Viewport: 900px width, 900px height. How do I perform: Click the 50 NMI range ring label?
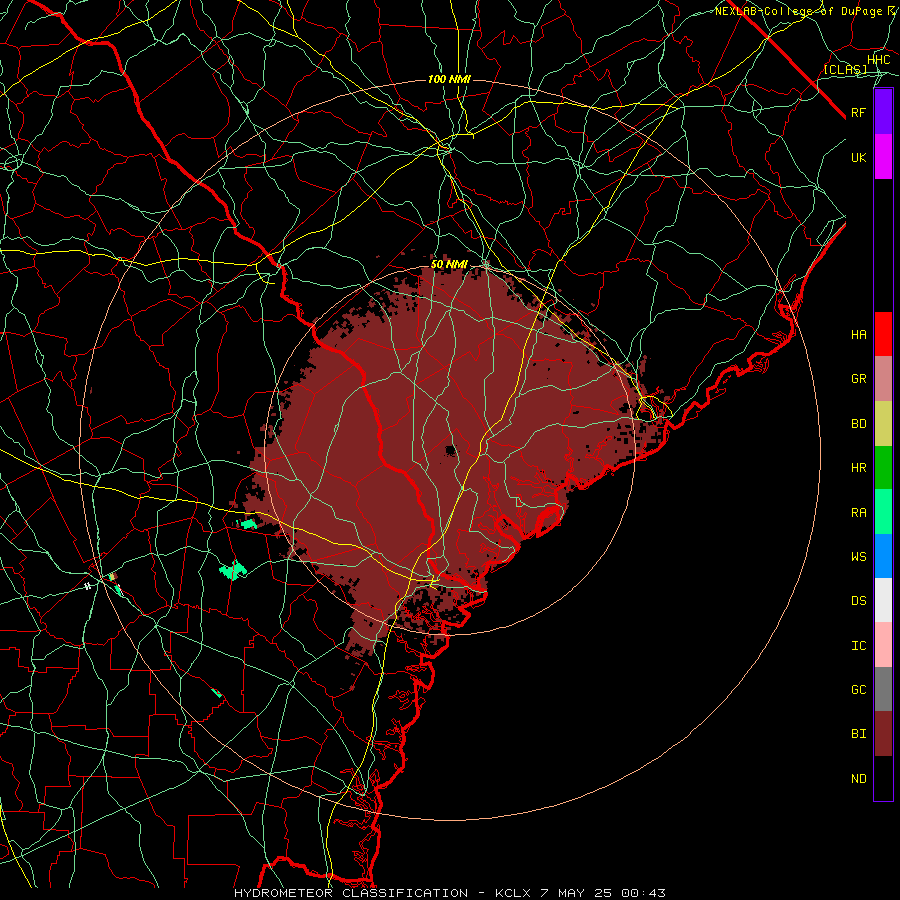pos(449,265)
